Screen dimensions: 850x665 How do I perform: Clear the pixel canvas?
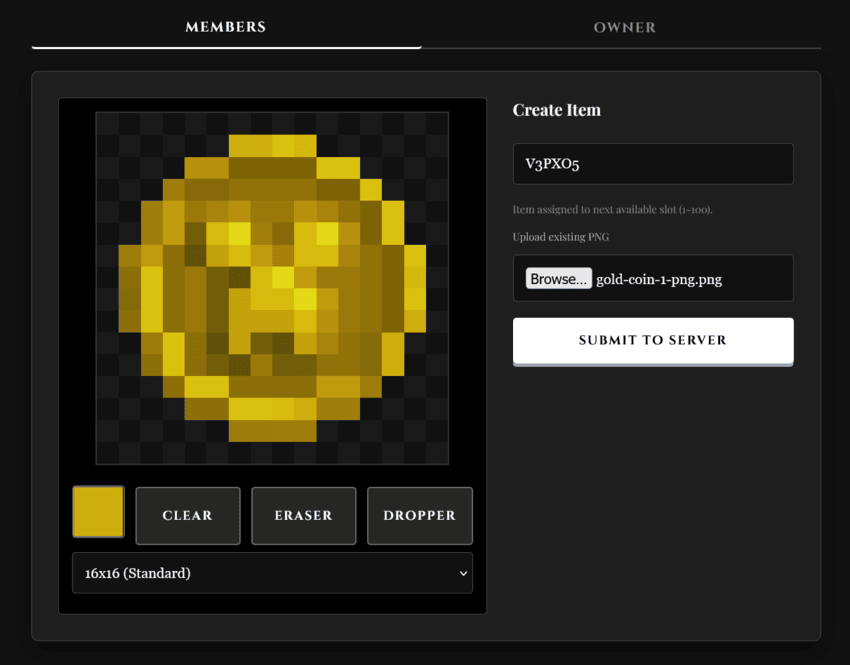click(x=188, y=515)
